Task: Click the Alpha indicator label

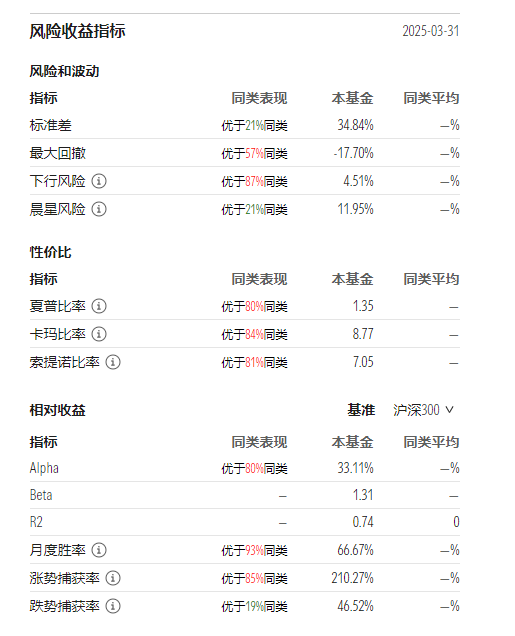Action: pos(44,468)
